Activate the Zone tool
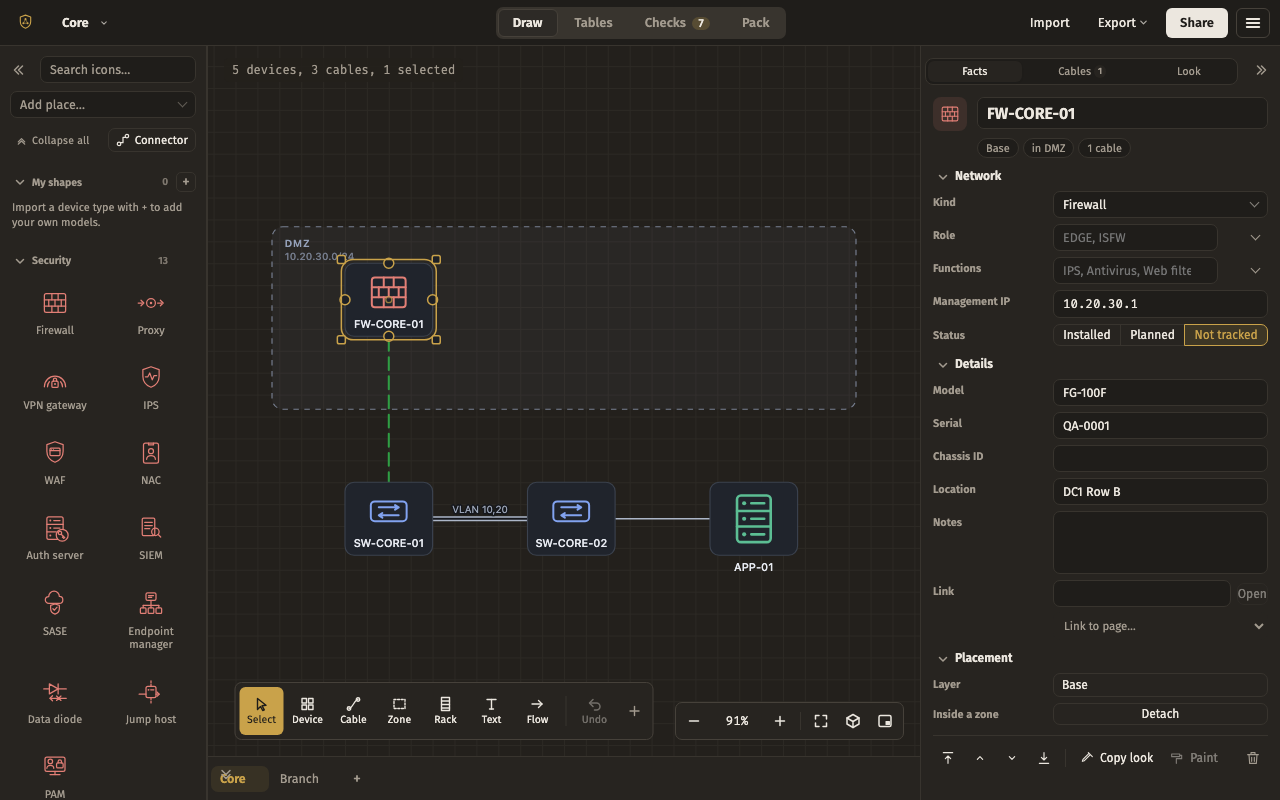This screenshot has width=1280, height=800. pyautogui.click(x=399, y=711)
